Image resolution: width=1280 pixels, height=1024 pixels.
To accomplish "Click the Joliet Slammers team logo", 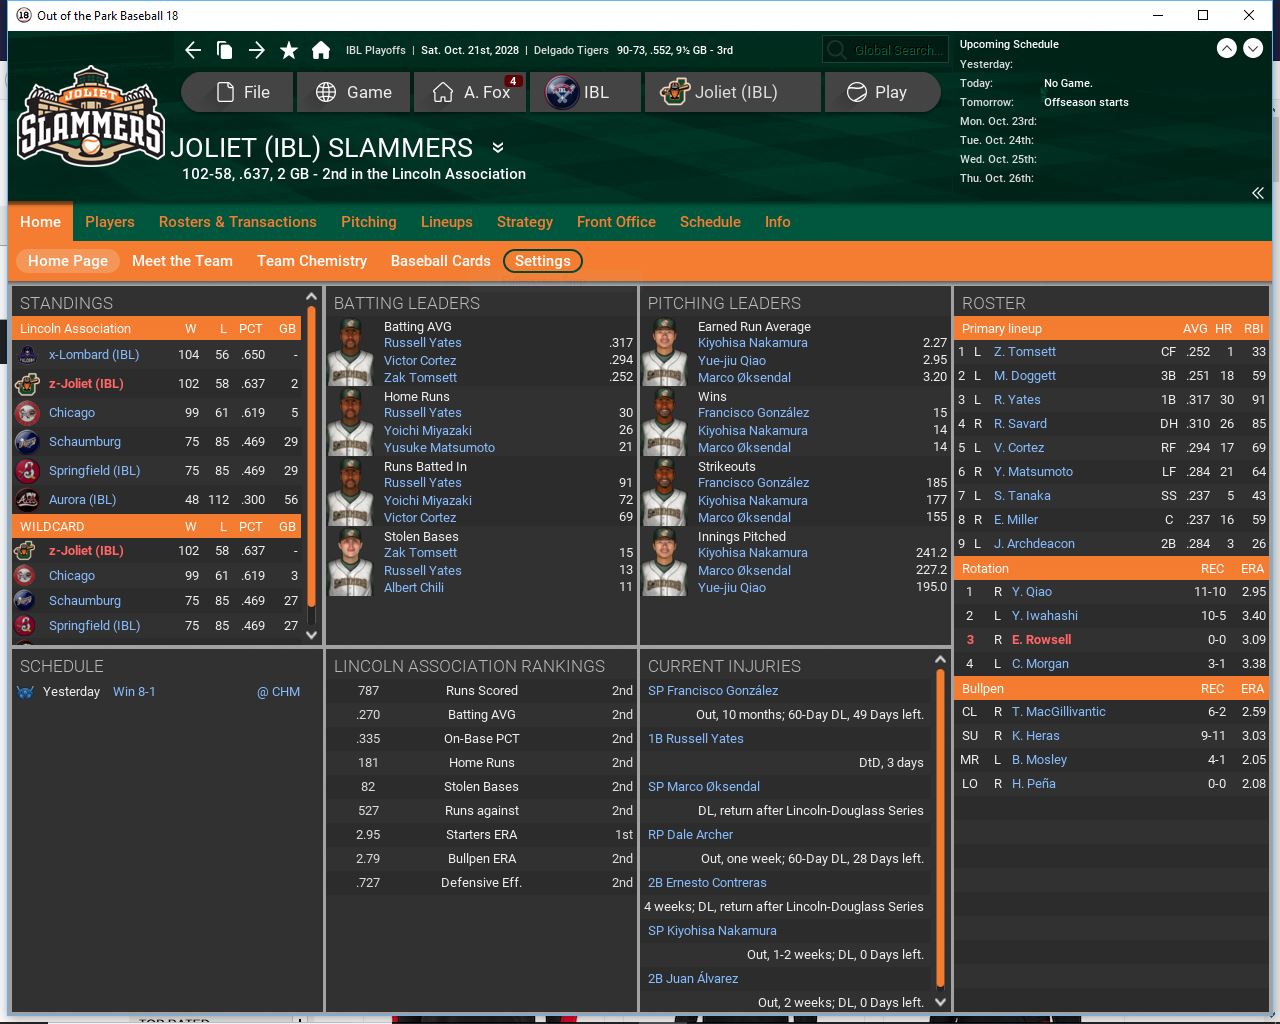I will pyautogui.click(x=90, y=117).
